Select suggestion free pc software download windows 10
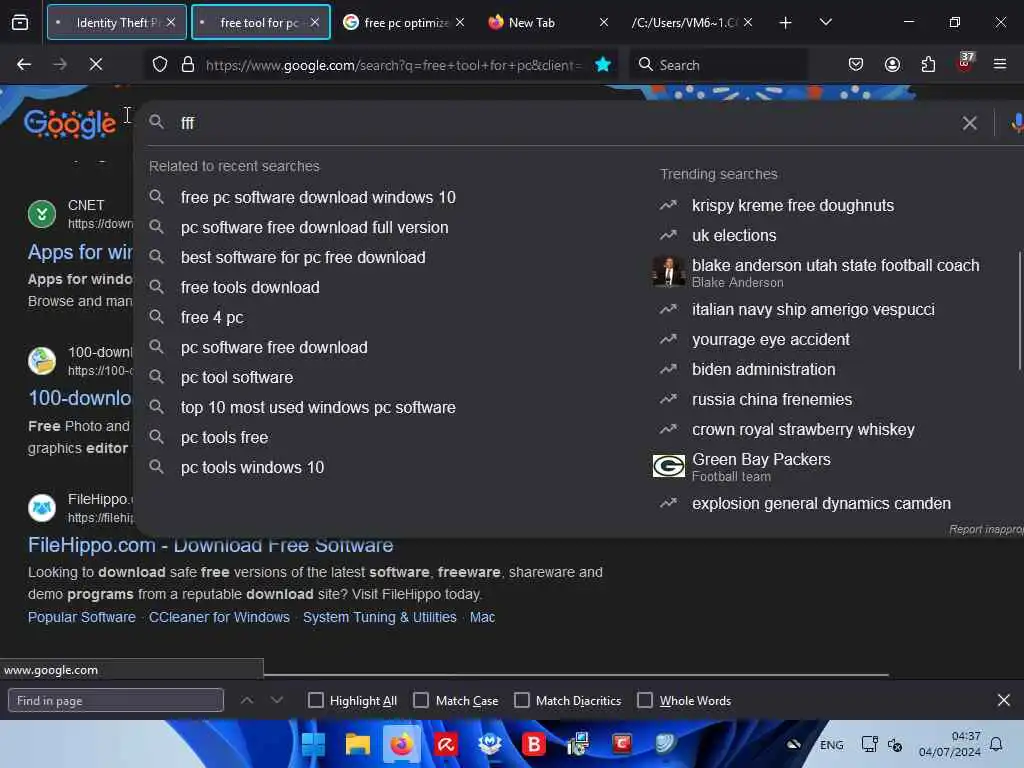The width and height of the screenshot is (1024, 768). 318,197
